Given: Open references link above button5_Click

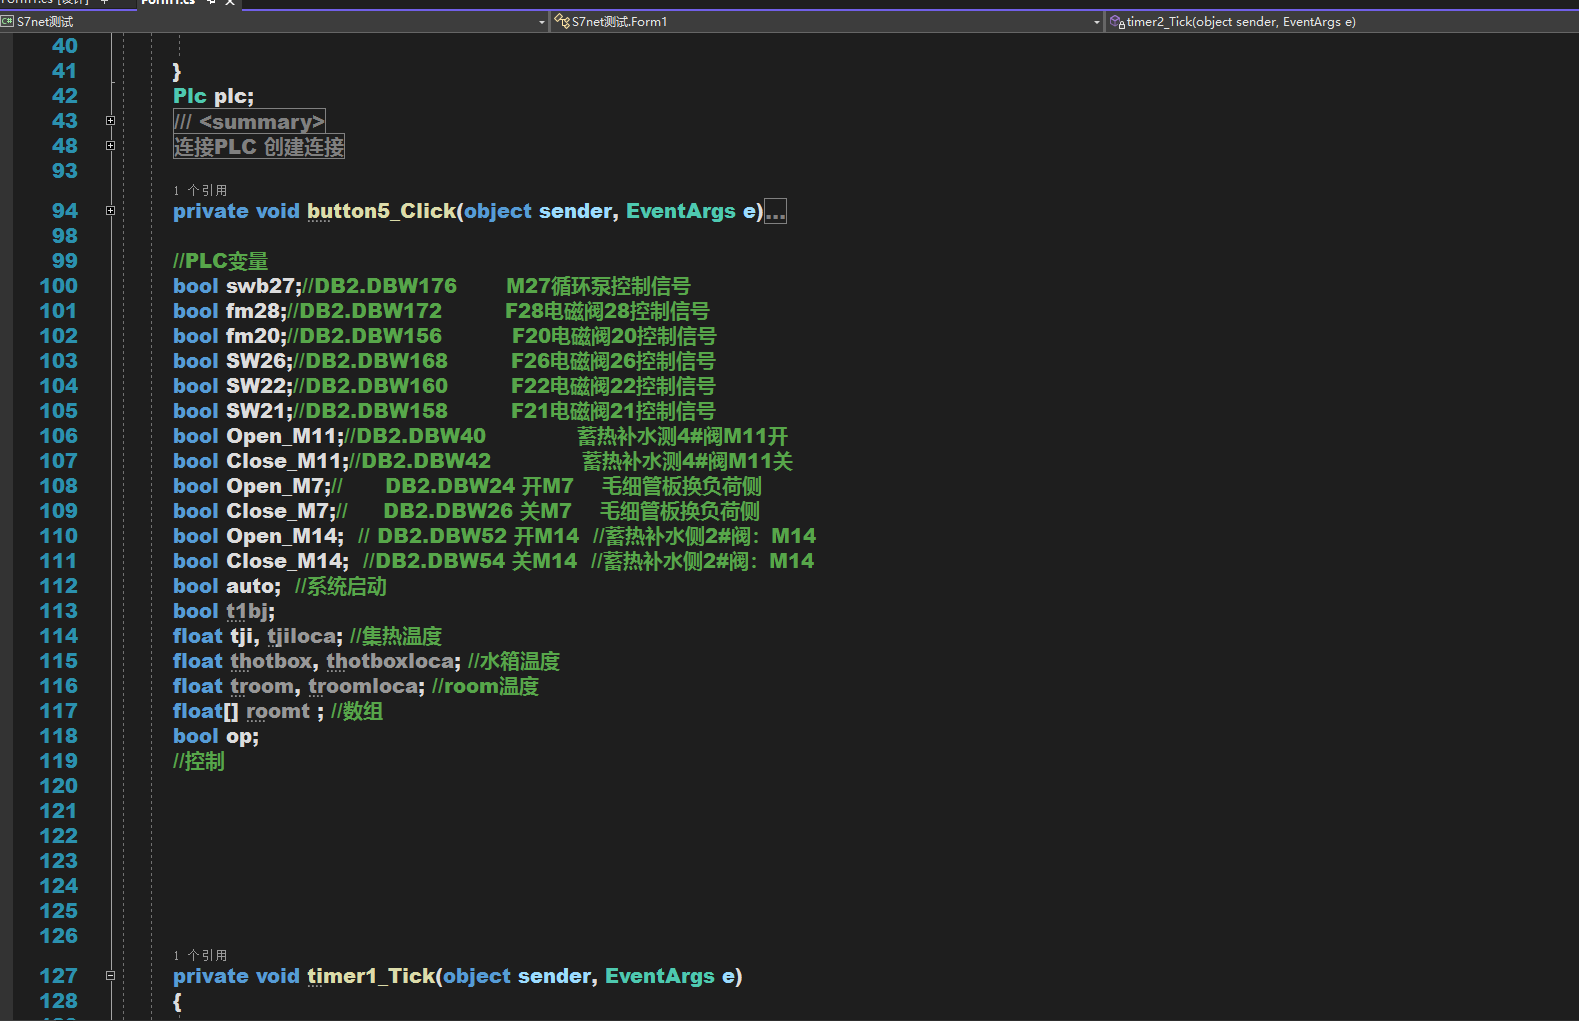Looking at the screenshot, I should [x=200, y=190].
